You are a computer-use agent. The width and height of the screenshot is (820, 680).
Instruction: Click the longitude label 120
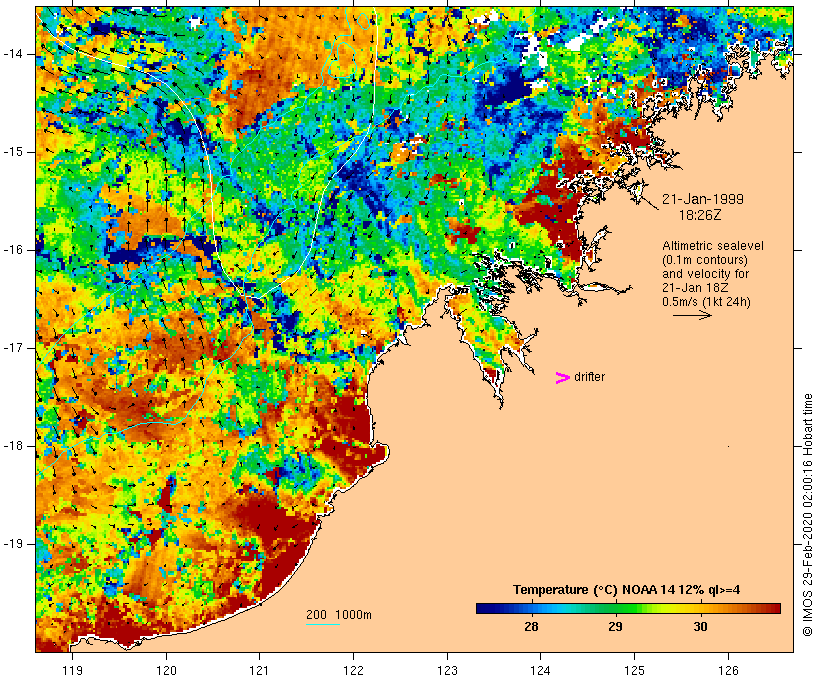coord(166,670)
